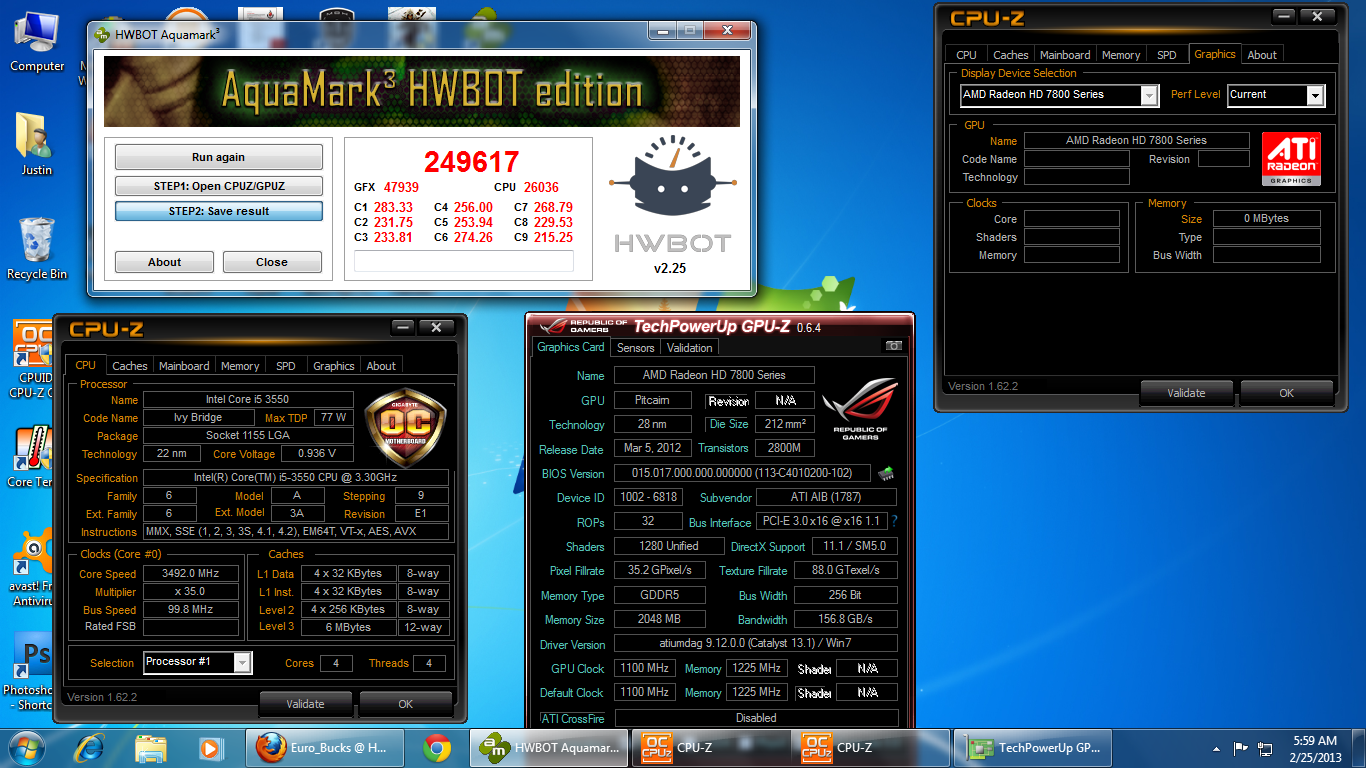Click Validate in left CPU-Z window
Screen dimensions: 1366x768
305,704
